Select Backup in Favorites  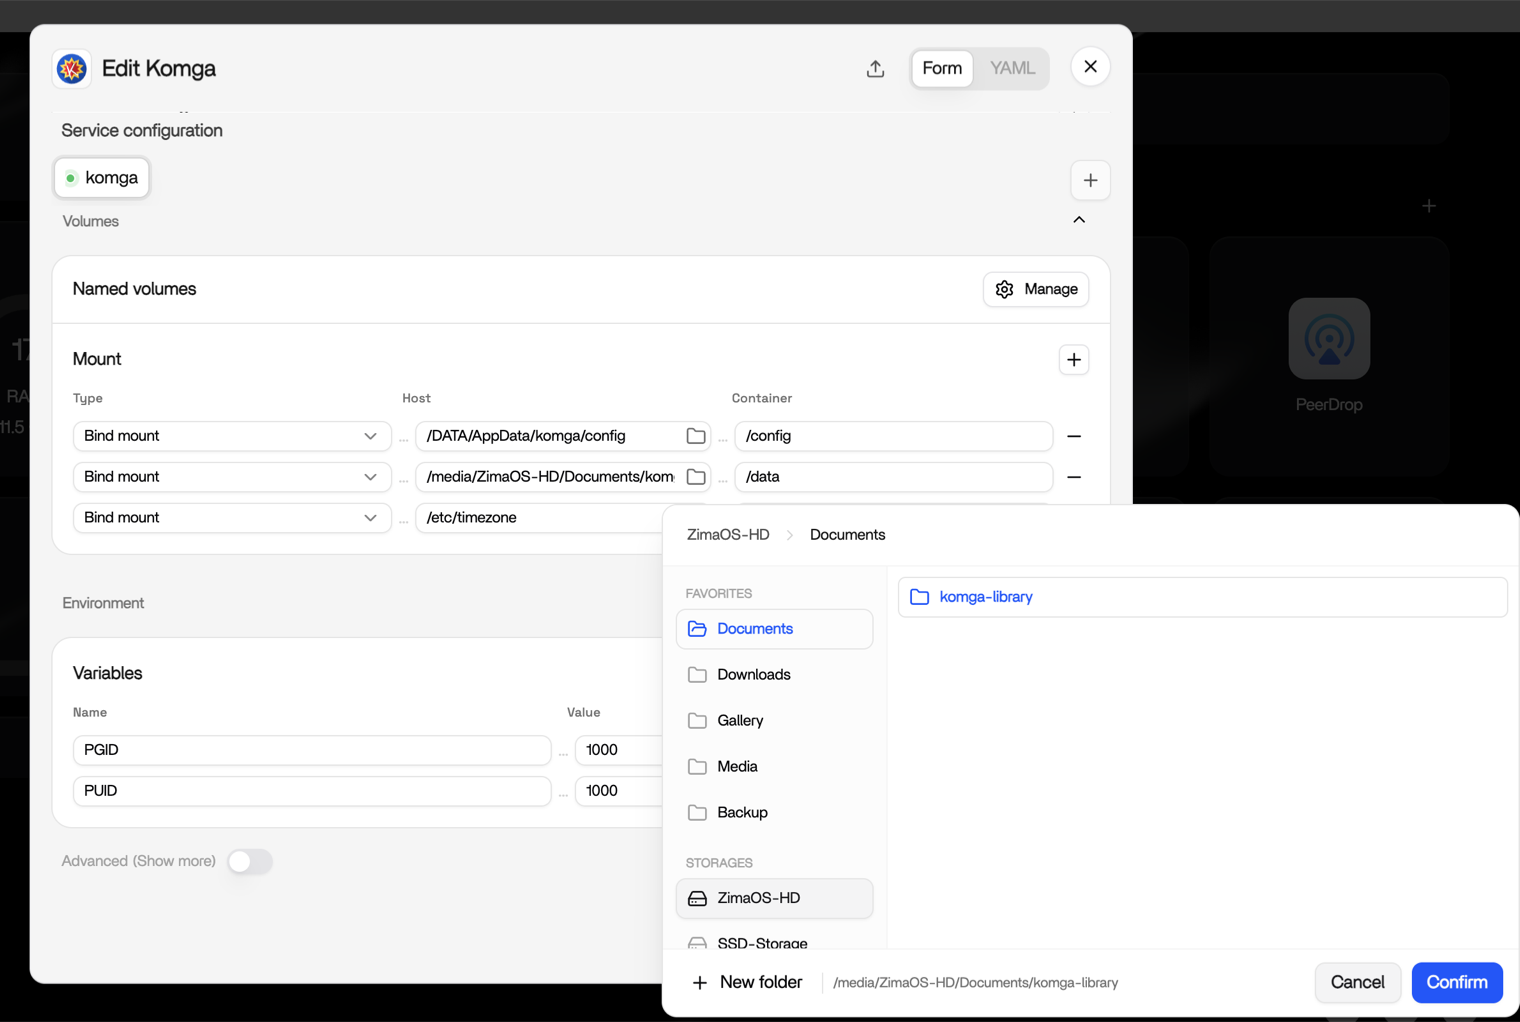click(x=774, y=813)
